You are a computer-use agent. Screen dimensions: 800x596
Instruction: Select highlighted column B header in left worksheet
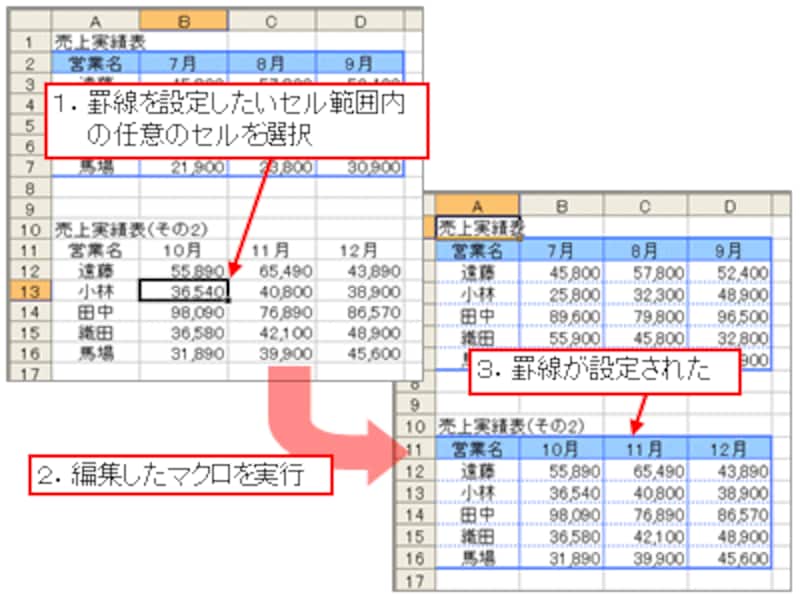click(184, 22)
